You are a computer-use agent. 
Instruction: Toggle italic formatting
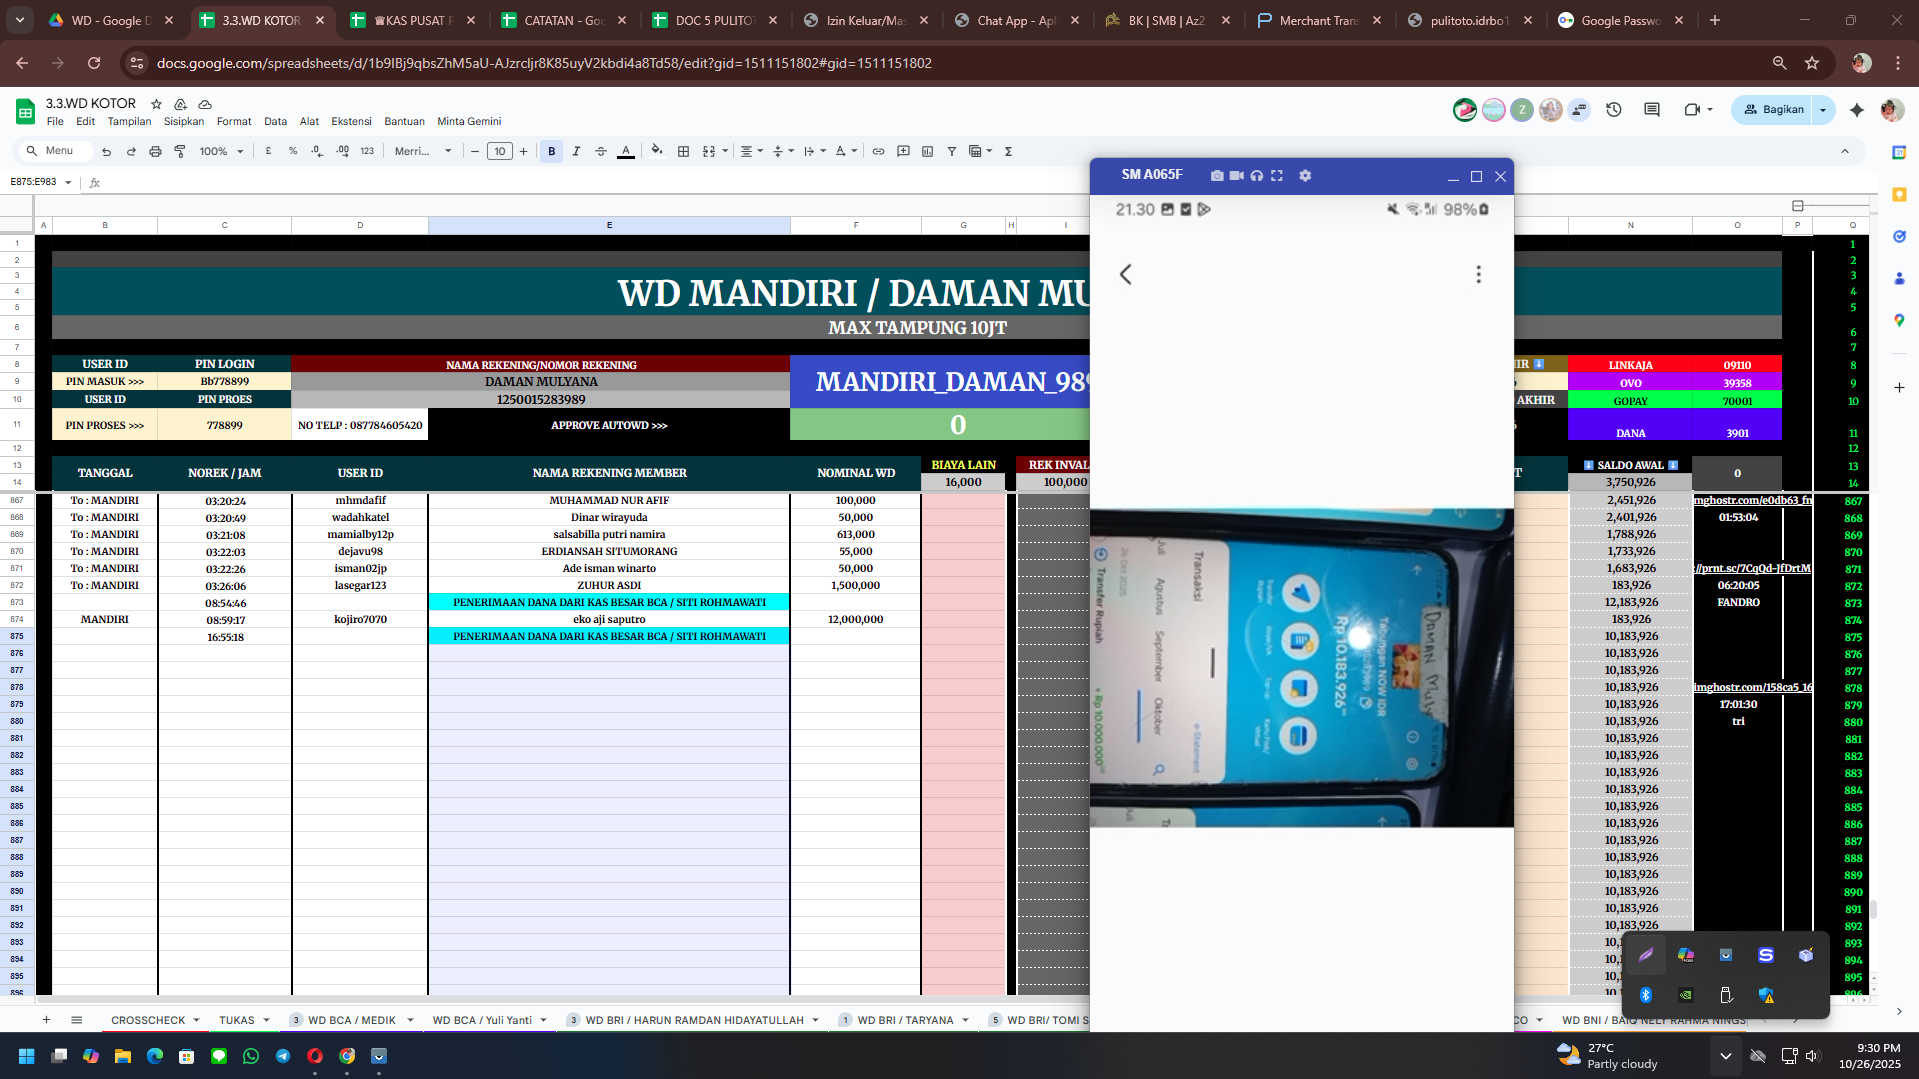(576, 151)
